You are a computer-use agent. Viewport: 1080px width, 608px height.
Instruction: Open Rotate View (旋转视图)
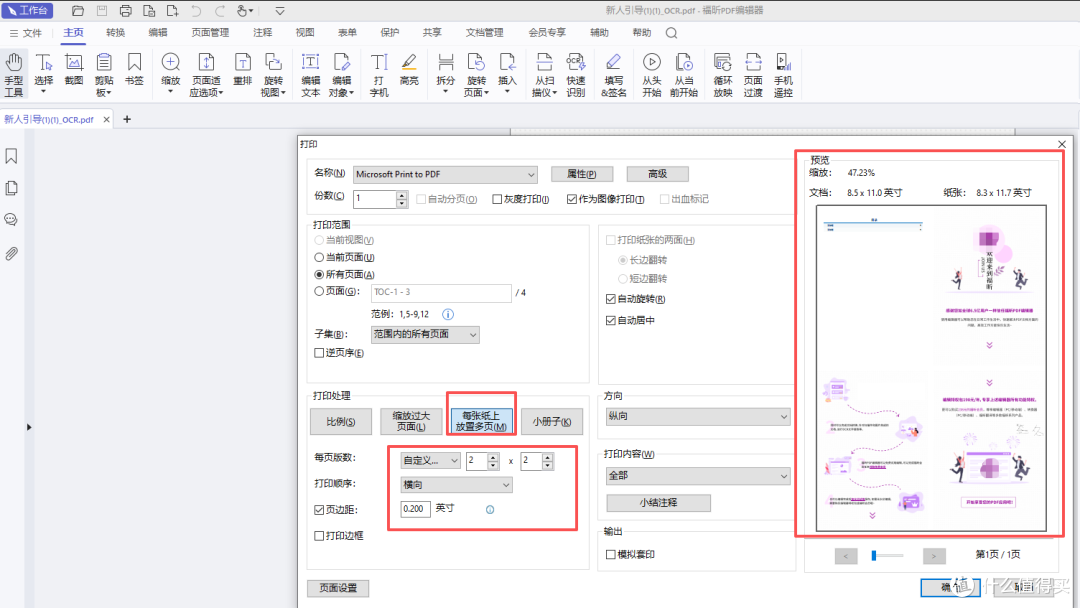(x=273, y=74)
